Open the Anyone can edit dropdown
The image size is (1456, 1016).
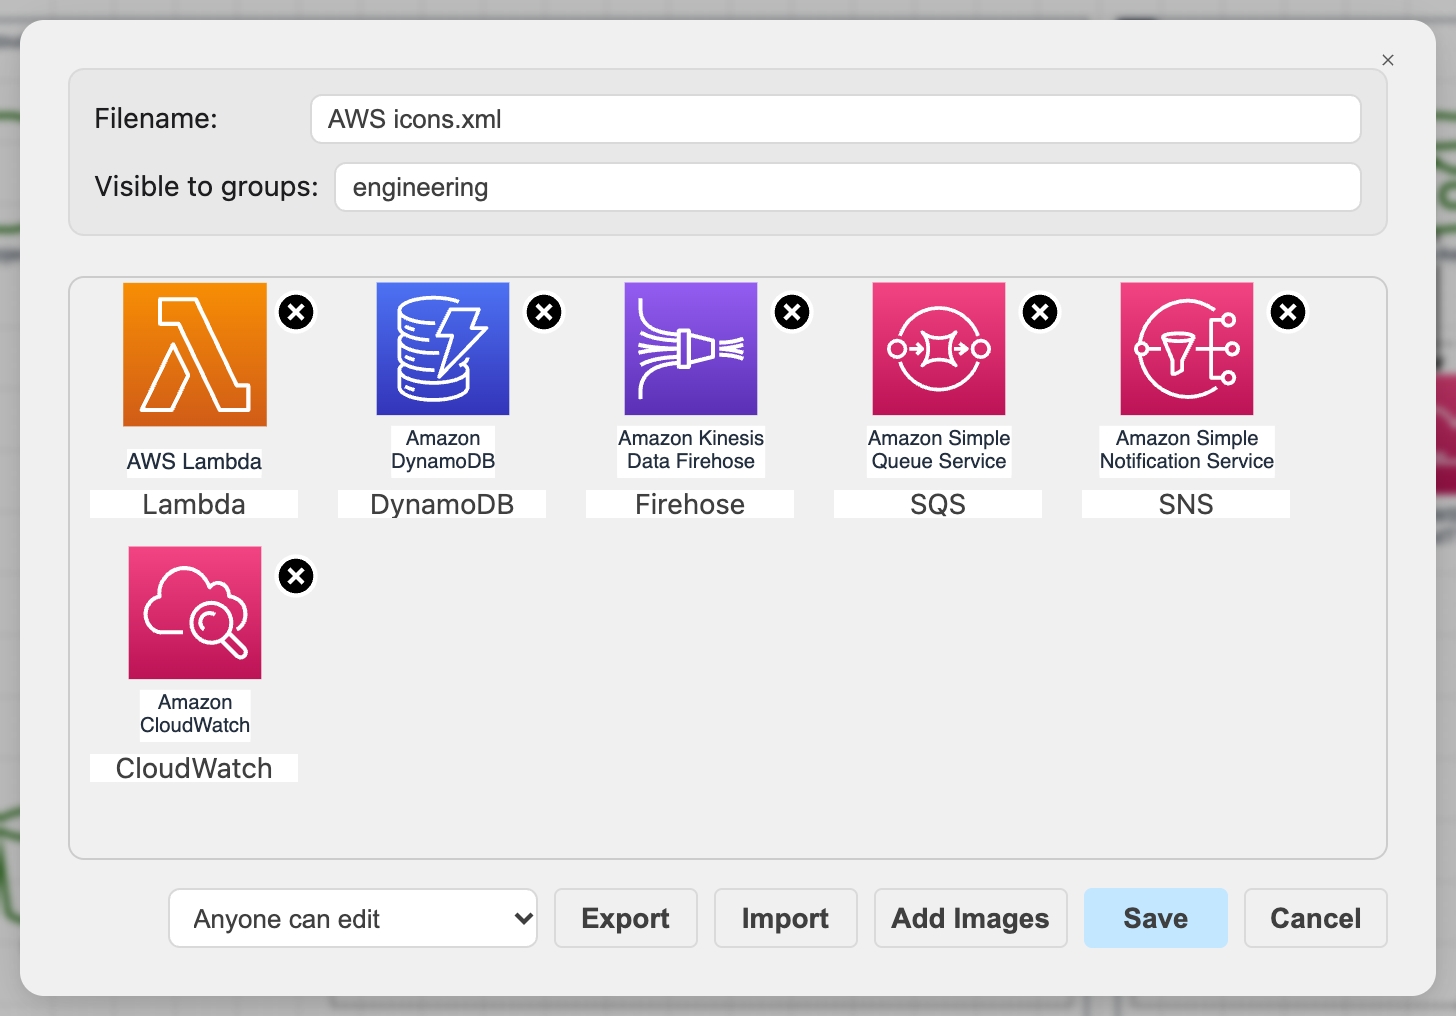(353, 918)
